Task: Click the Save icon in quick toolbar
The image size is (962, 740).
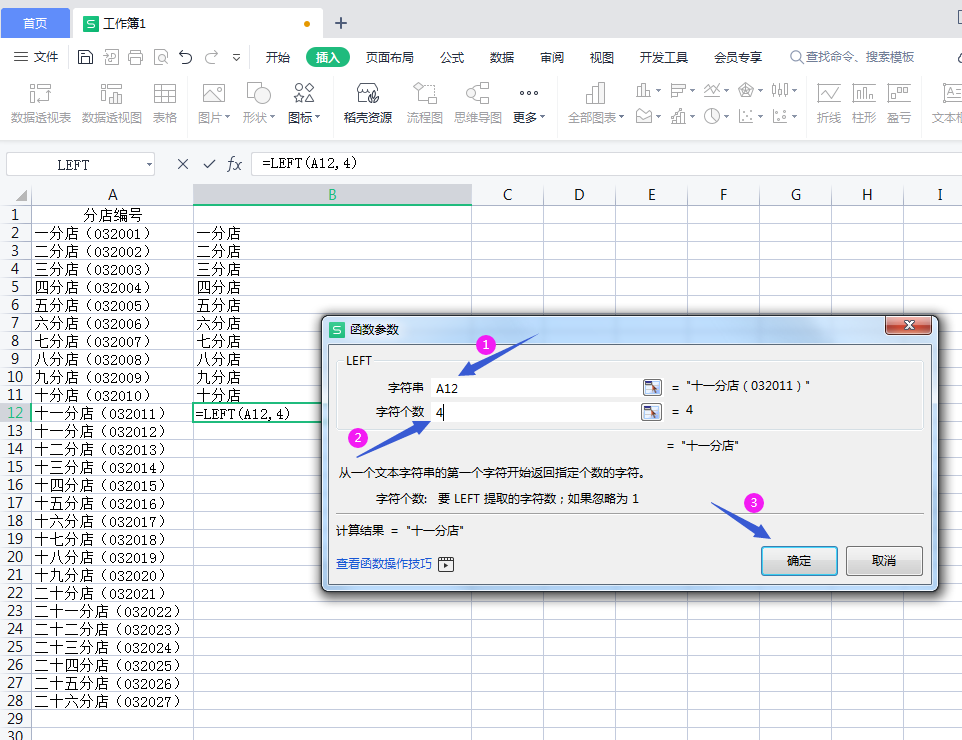Action: click(x=85, y=58)
